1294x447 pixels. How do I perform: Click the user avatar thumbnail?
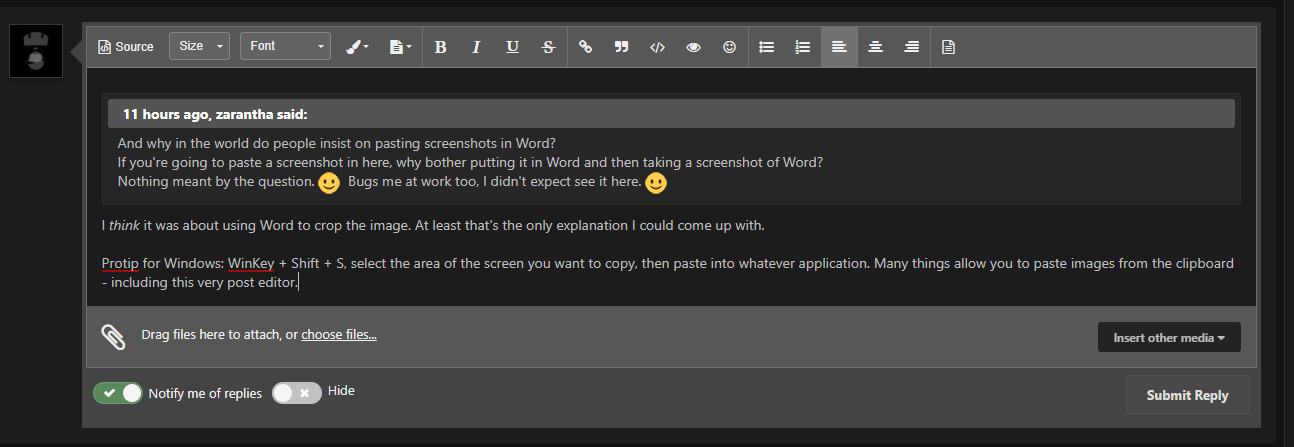tap(37, 50)
